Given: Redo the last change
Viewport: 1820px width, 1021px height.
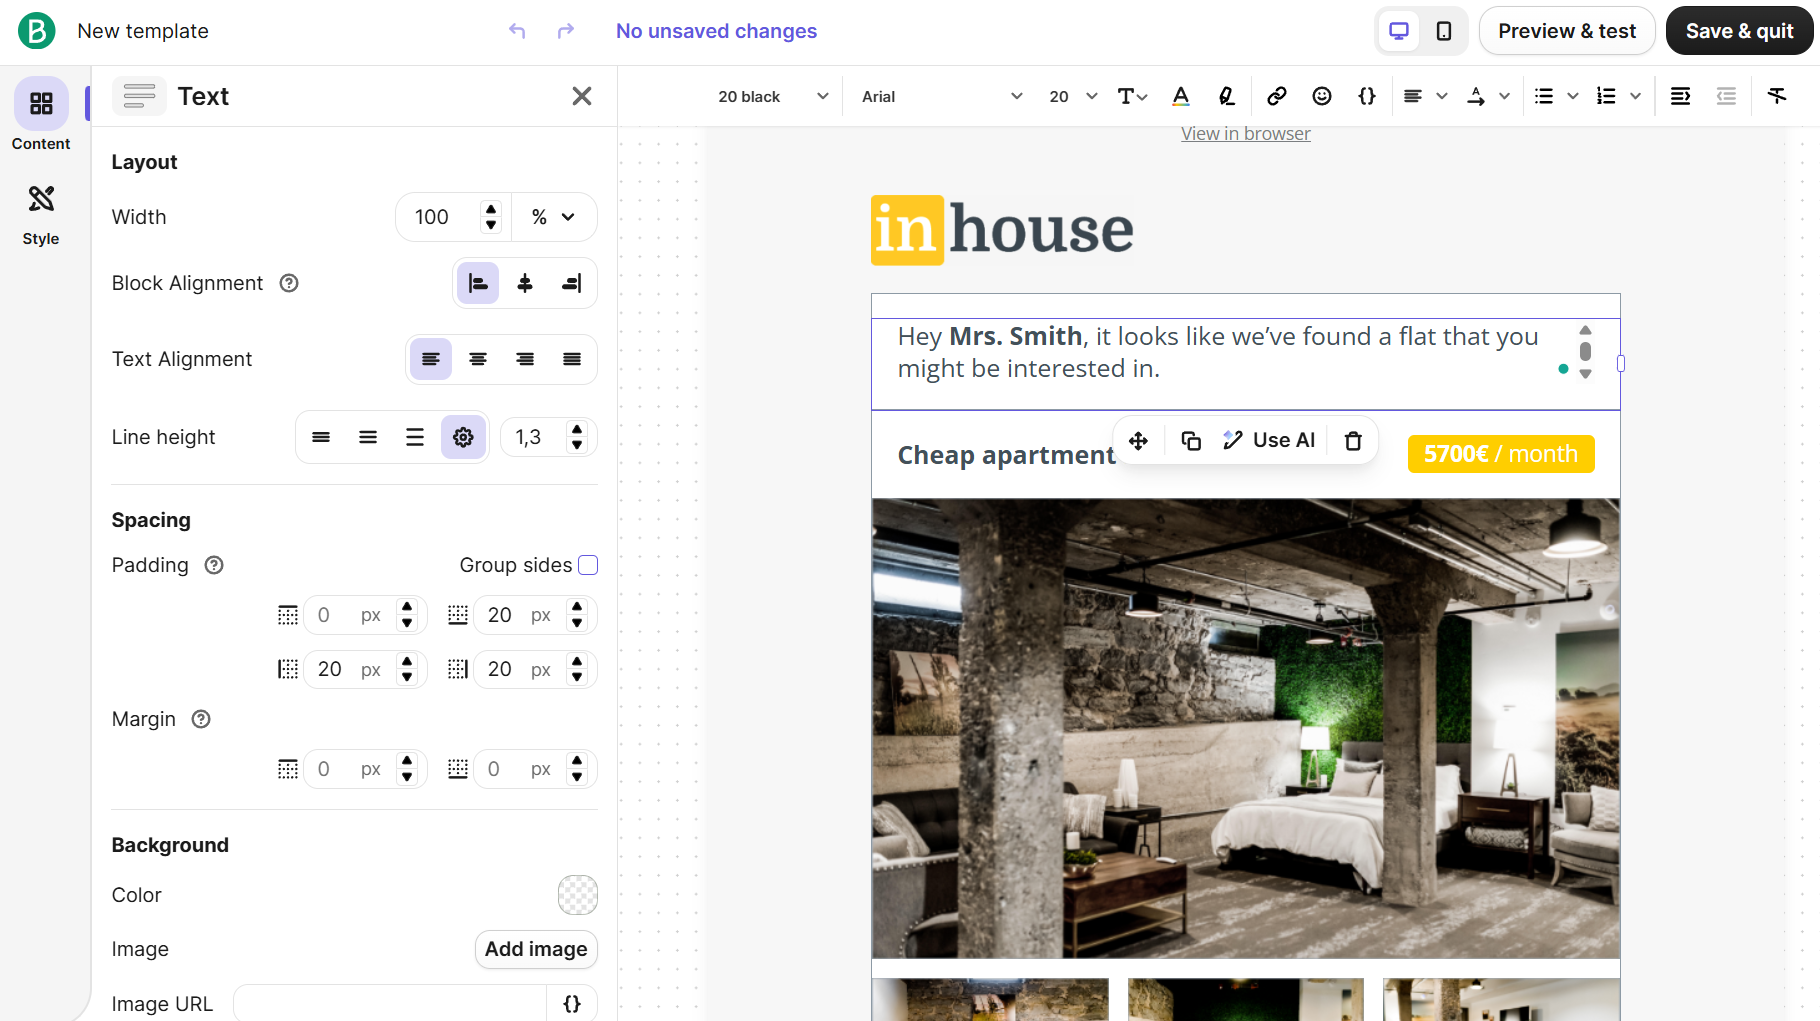Looking at the screenshot, I should pyautogui.click(x=566, y=31).
